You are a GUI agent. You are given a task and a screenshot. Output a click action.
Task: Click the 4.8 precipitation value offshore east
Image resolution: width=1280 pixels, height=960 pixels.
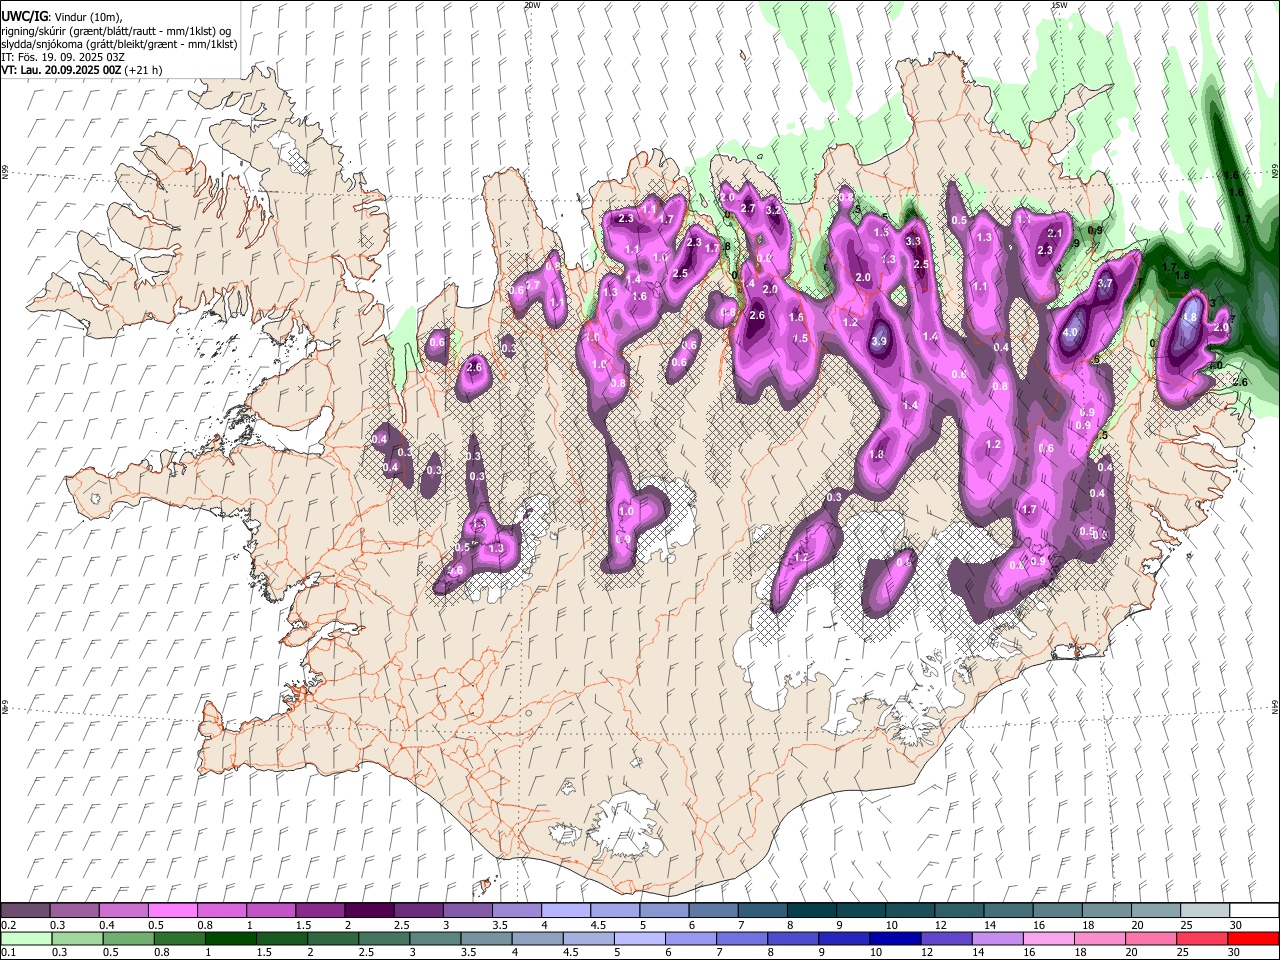[x=1190, y=317]
